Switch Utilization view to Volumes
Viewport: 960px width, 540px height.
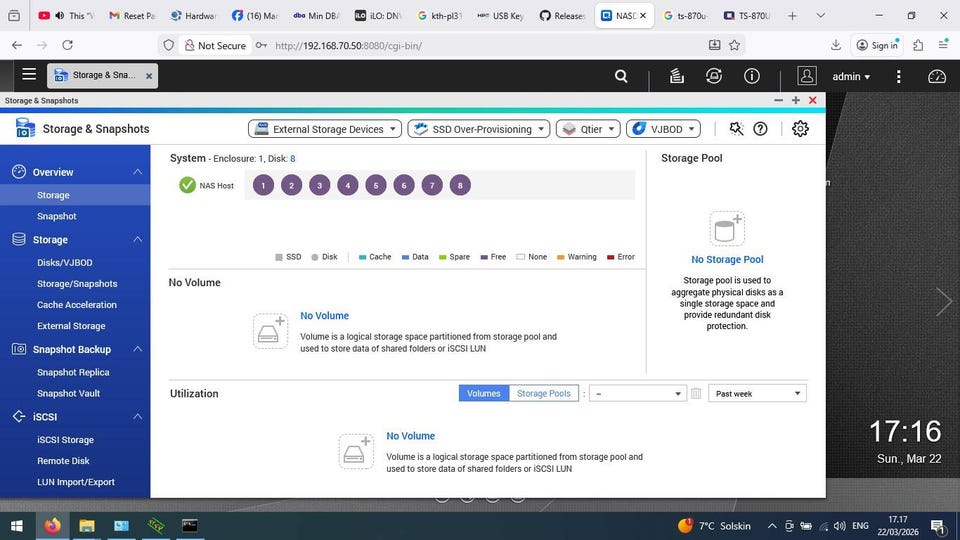[484, 394]
